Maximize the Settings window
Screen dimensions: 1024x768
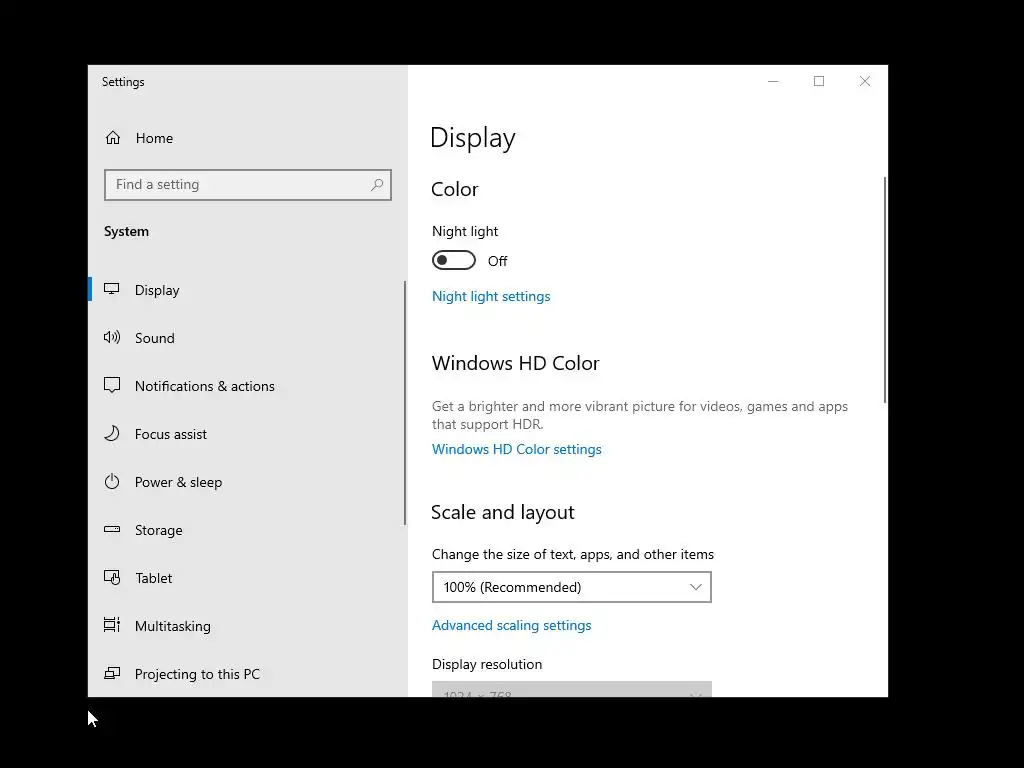pos(819,81)
